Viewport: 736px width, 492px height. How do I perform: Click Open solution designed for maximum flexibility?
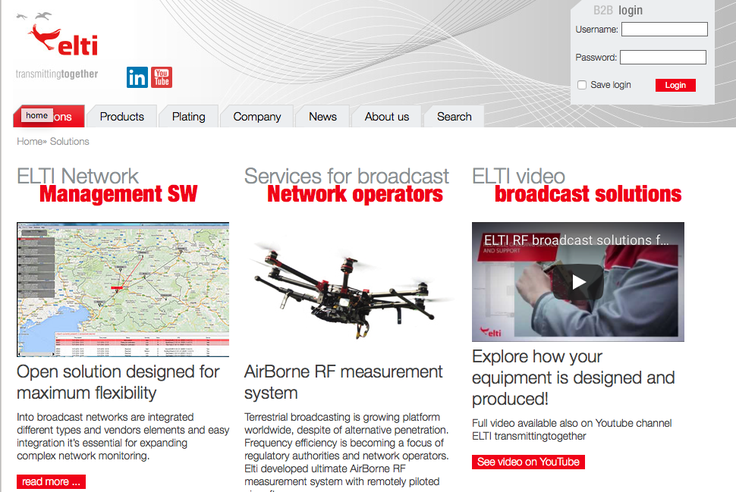[x=118, y=382]
